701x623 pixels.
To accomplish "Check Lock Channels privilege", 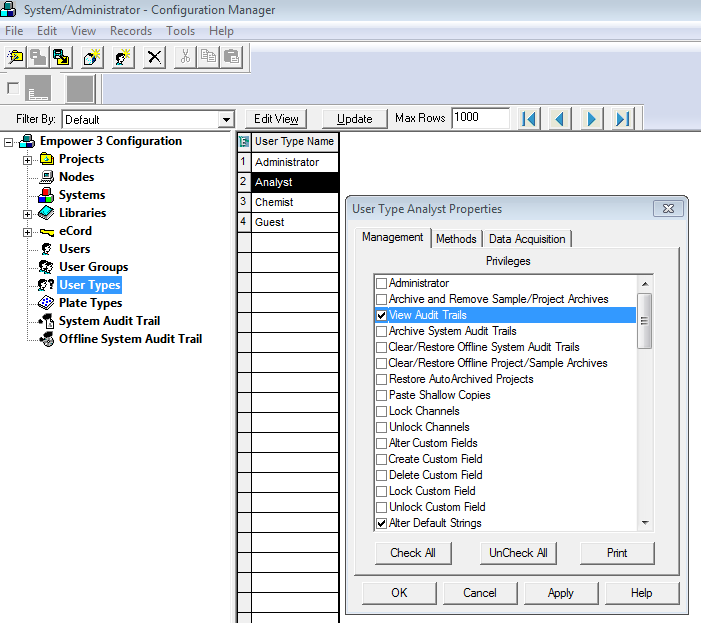I will tap(381, 412).
